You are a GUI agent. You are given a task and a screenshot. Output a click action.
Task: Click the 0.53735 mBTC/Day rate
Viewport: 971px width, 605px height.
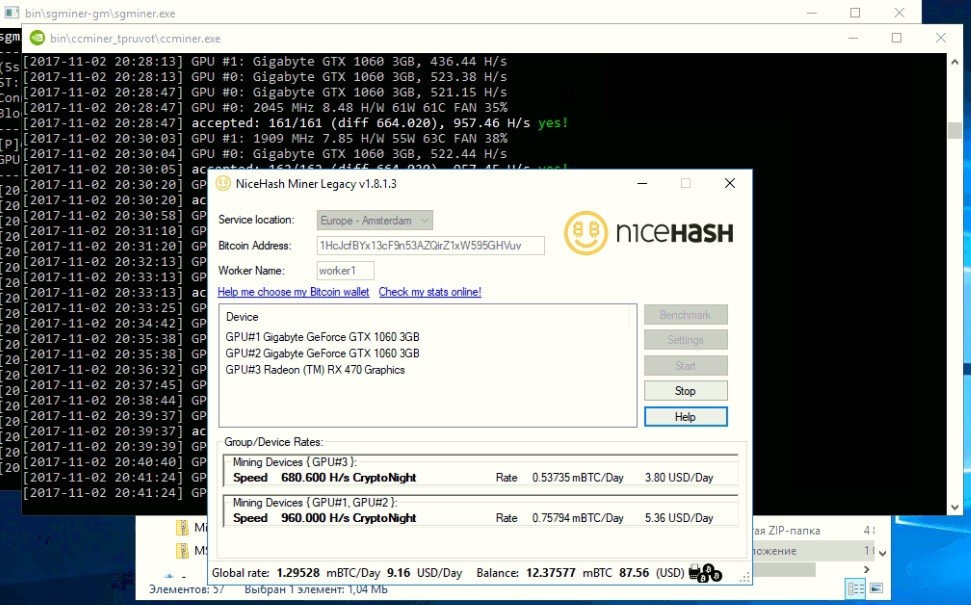[578, 477]
